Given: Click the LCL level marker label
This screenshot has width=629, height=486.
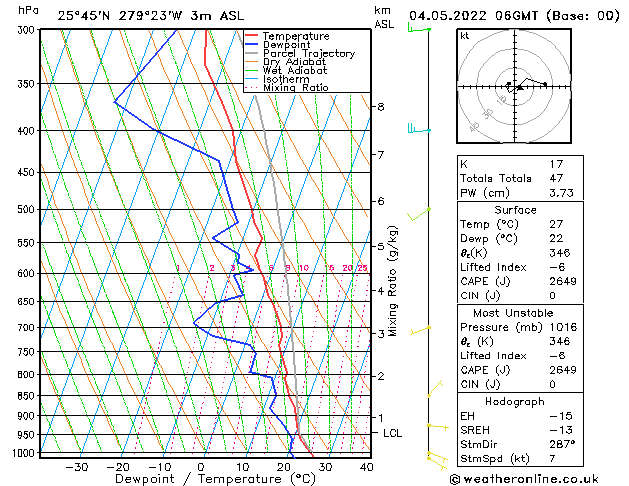Looking at the screenshot, I should coord(392,433).
